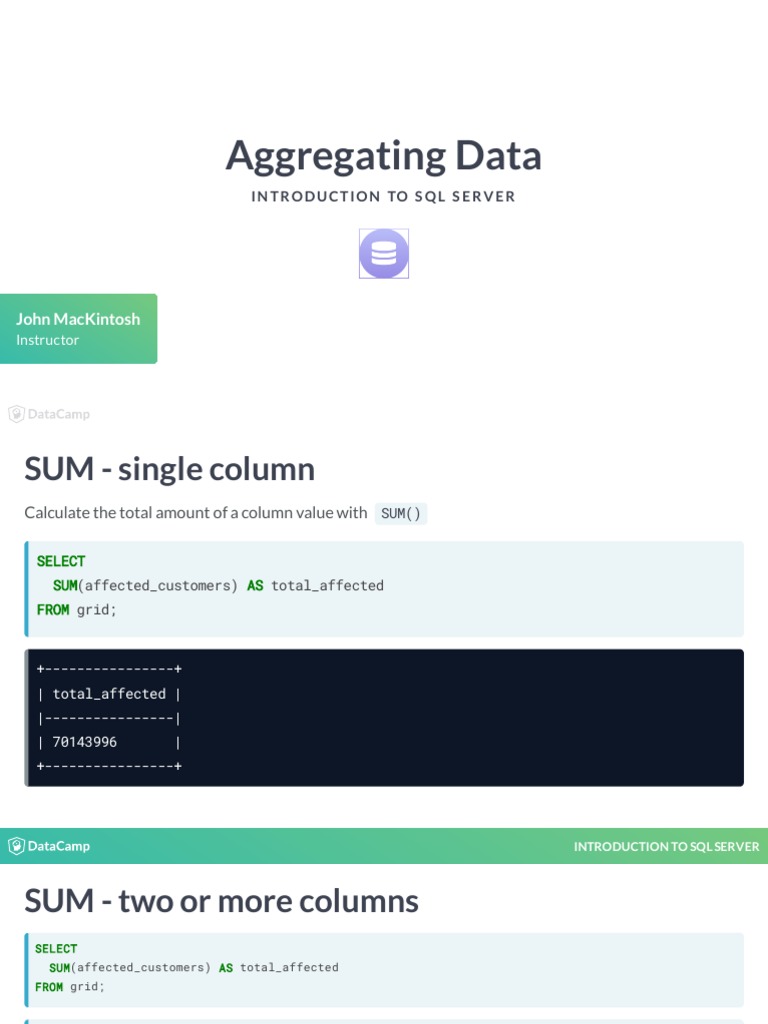The width and height of the screenshot is (768, 1024).
Task: Click "FROM grid;" in the second code block
Action: pyautogui.click(x=69, y=987)
